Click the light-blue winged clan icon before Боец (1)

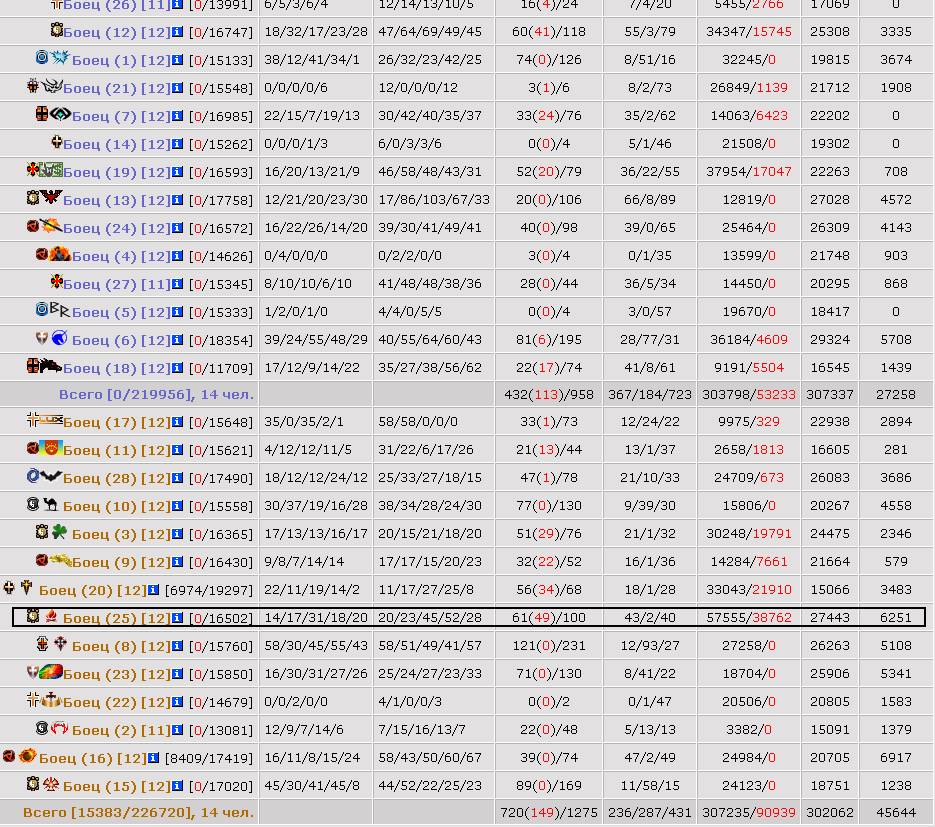(x=60, y=58)
